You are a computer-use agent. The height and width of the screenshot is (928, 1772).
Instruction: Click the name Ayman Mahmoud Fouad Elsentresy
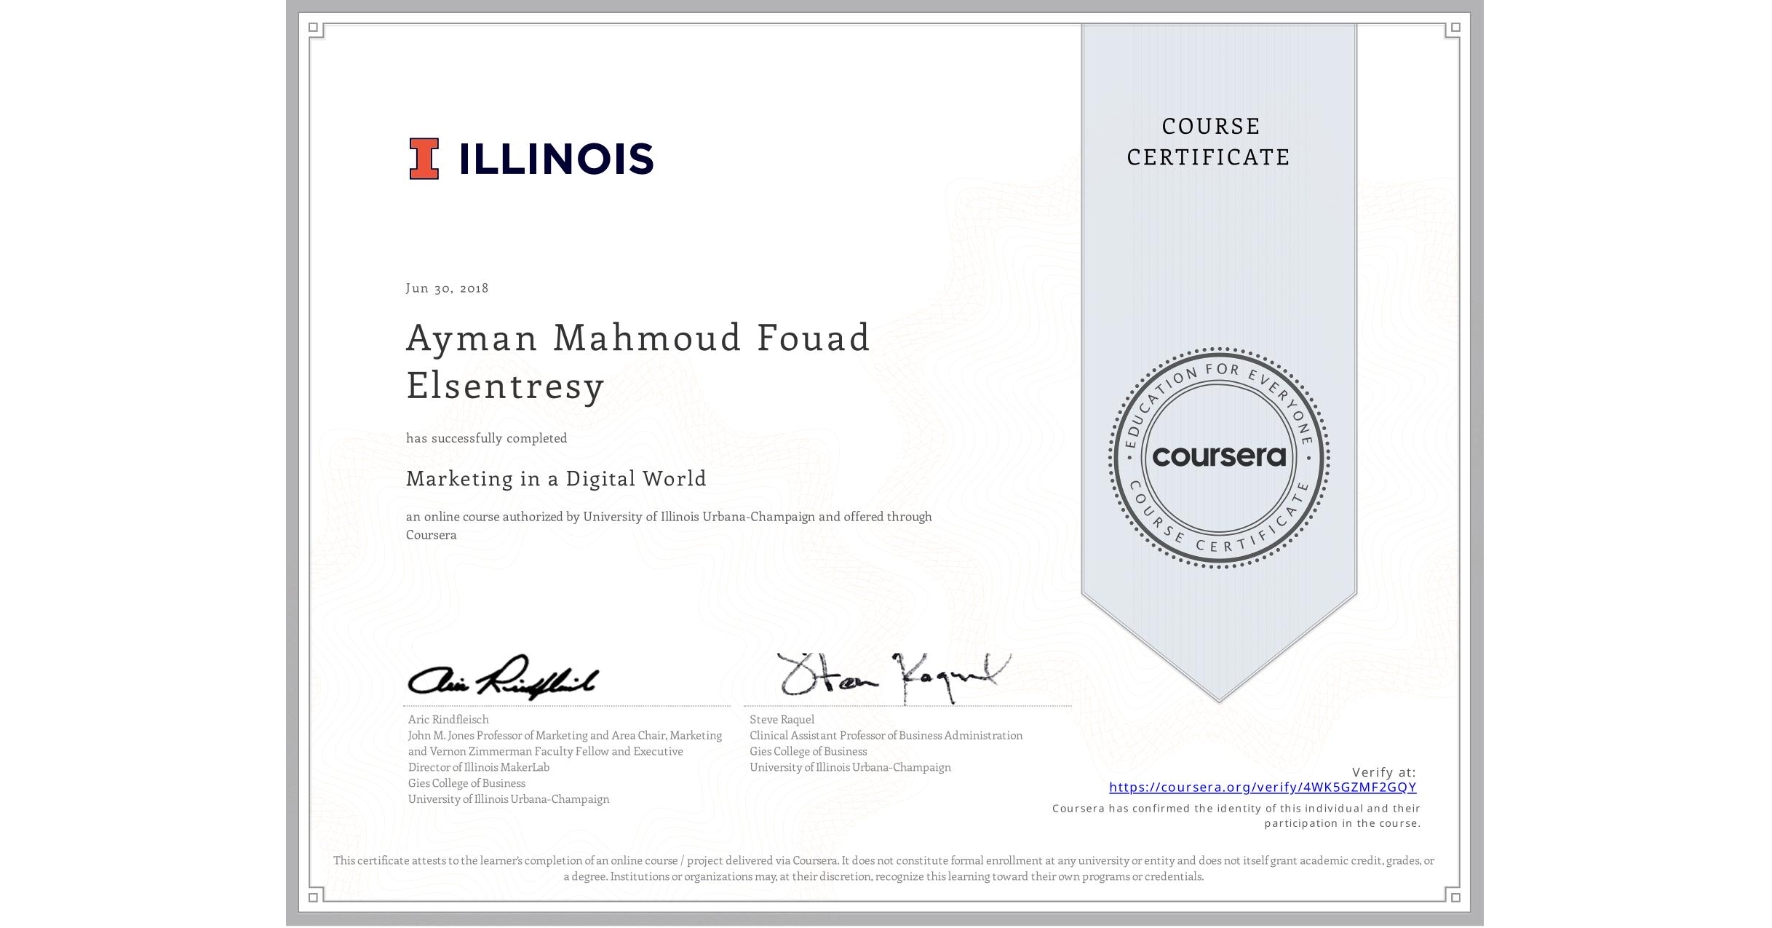click(638, 361)
